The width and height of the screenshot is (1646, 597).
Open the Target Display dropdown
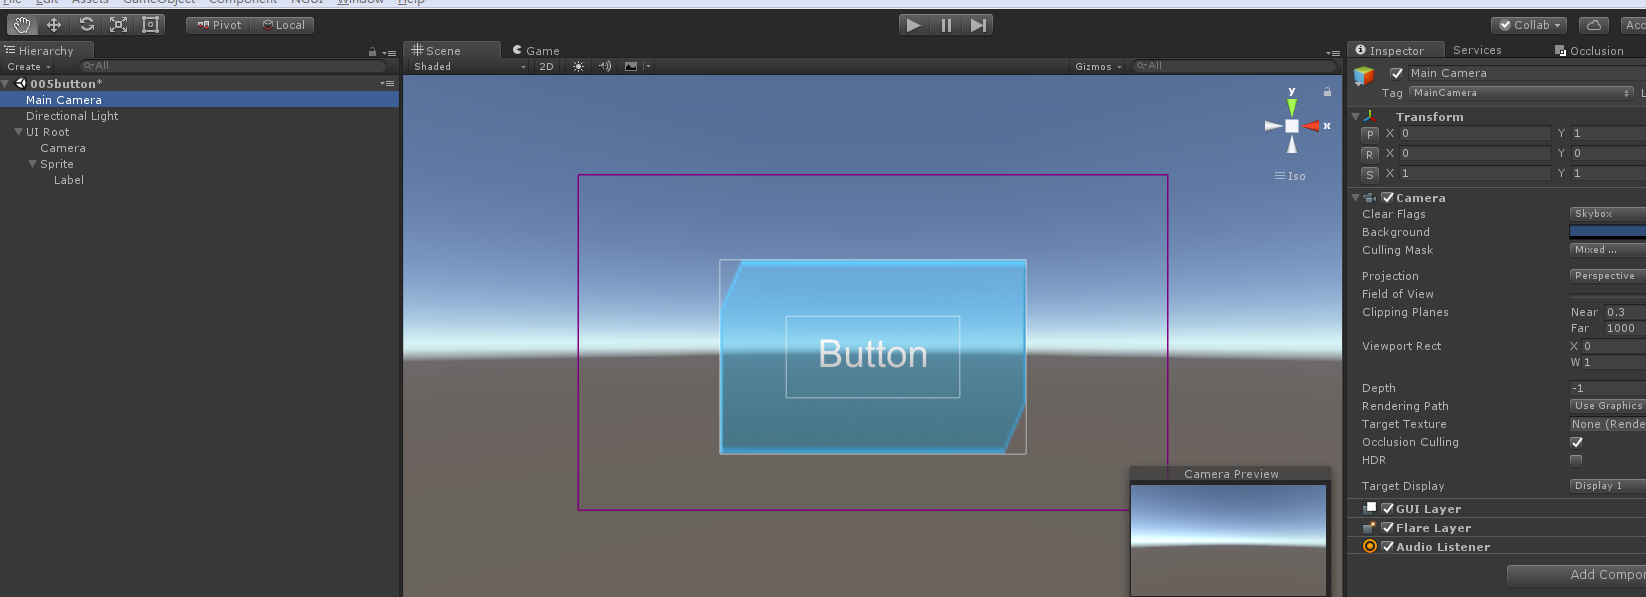1607,486
